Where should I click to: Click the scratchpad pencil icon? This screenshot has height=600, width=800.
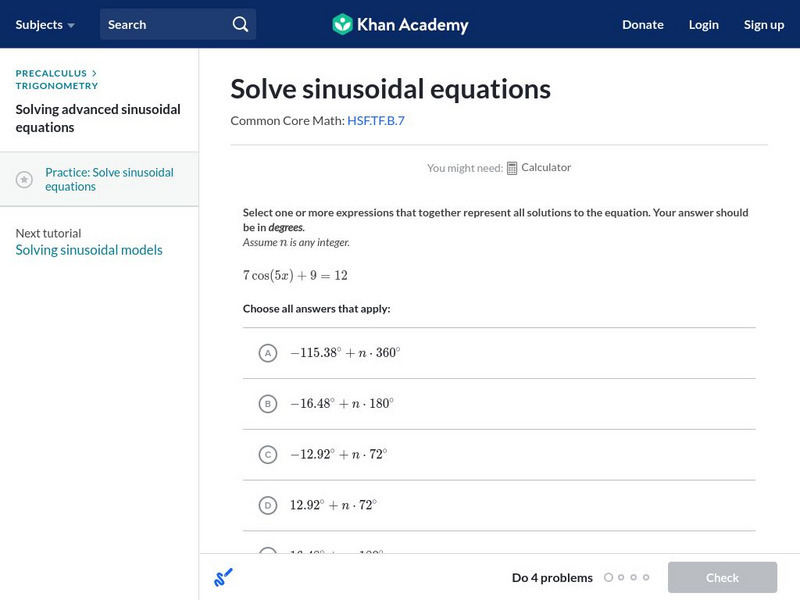223,577
